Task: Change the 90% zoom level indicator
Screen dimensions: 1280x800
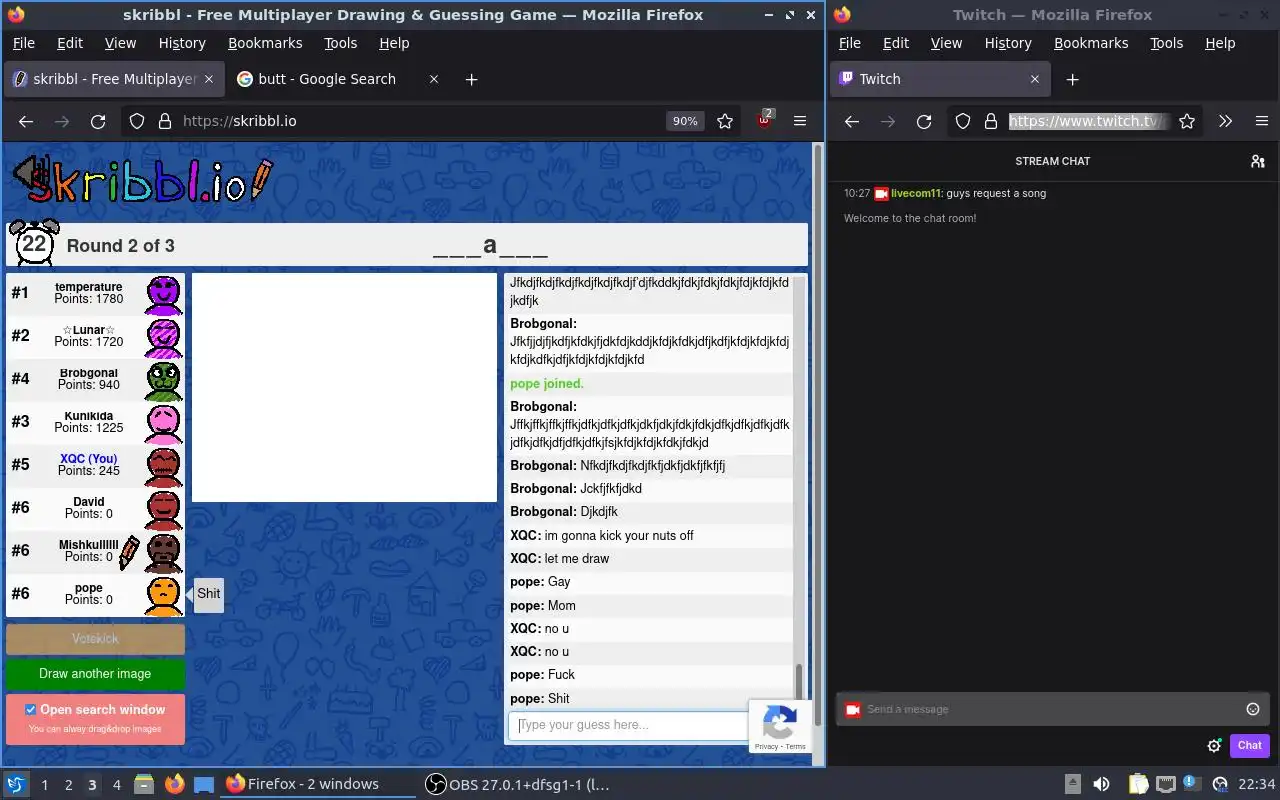Action: pos(685,121)
